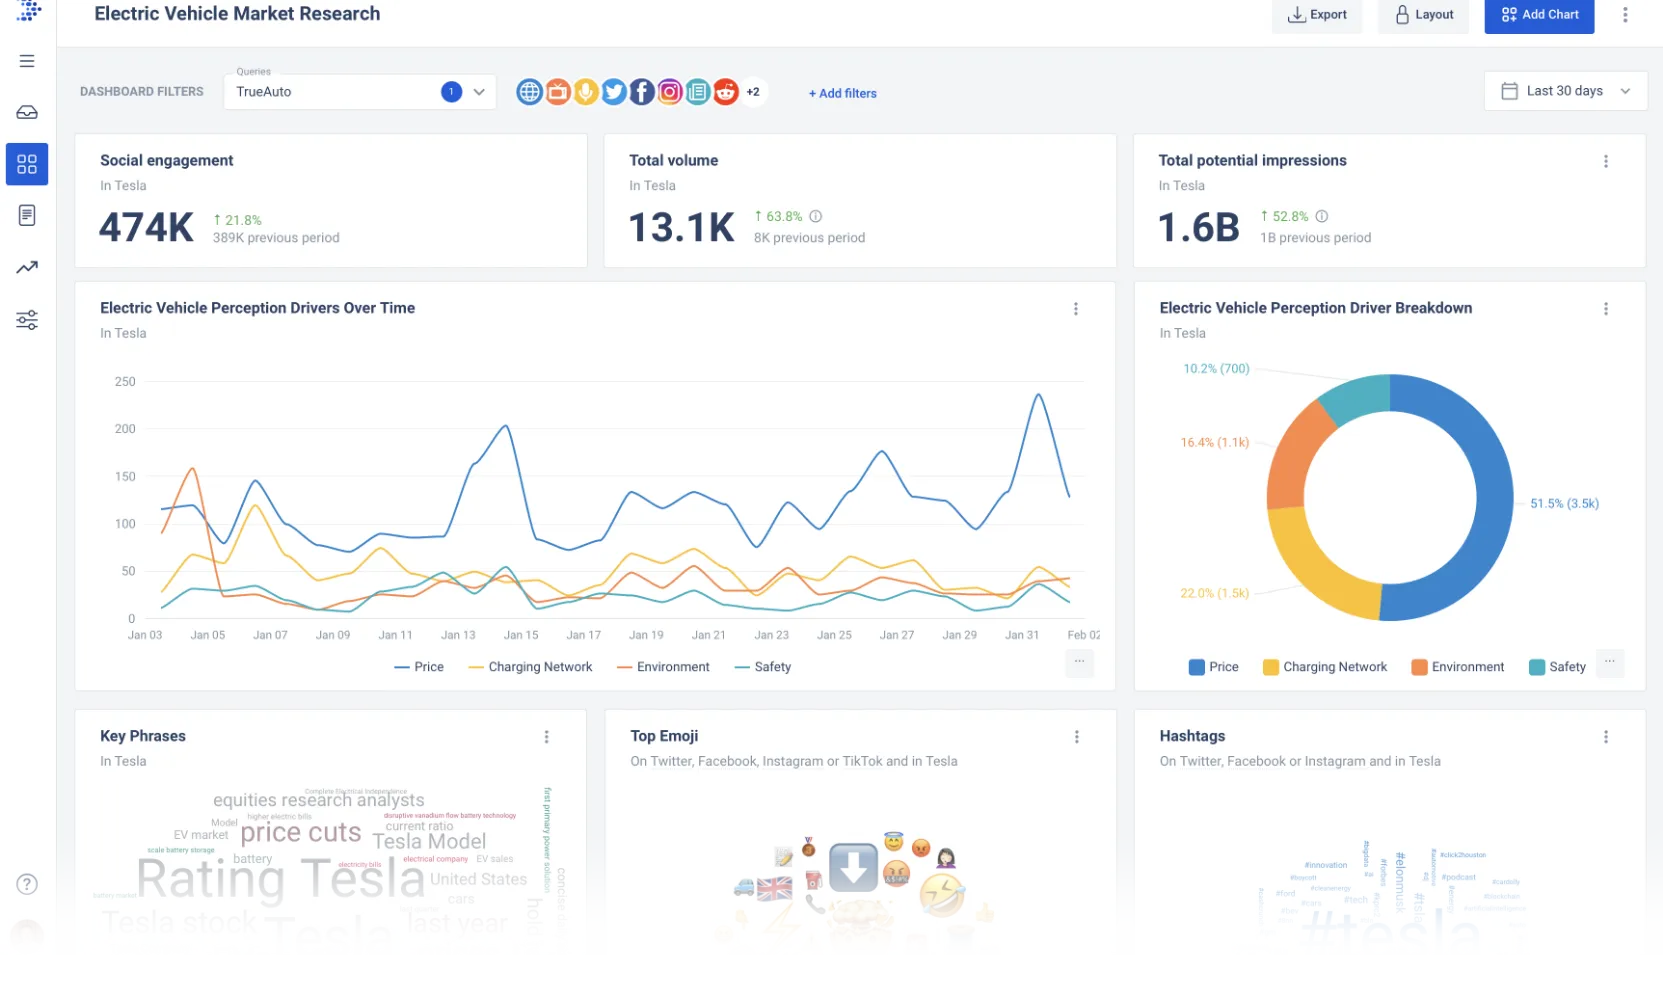Show the +2 additional sources
Viewport: 1663px width, 1000px height.
tap(753, 92)
